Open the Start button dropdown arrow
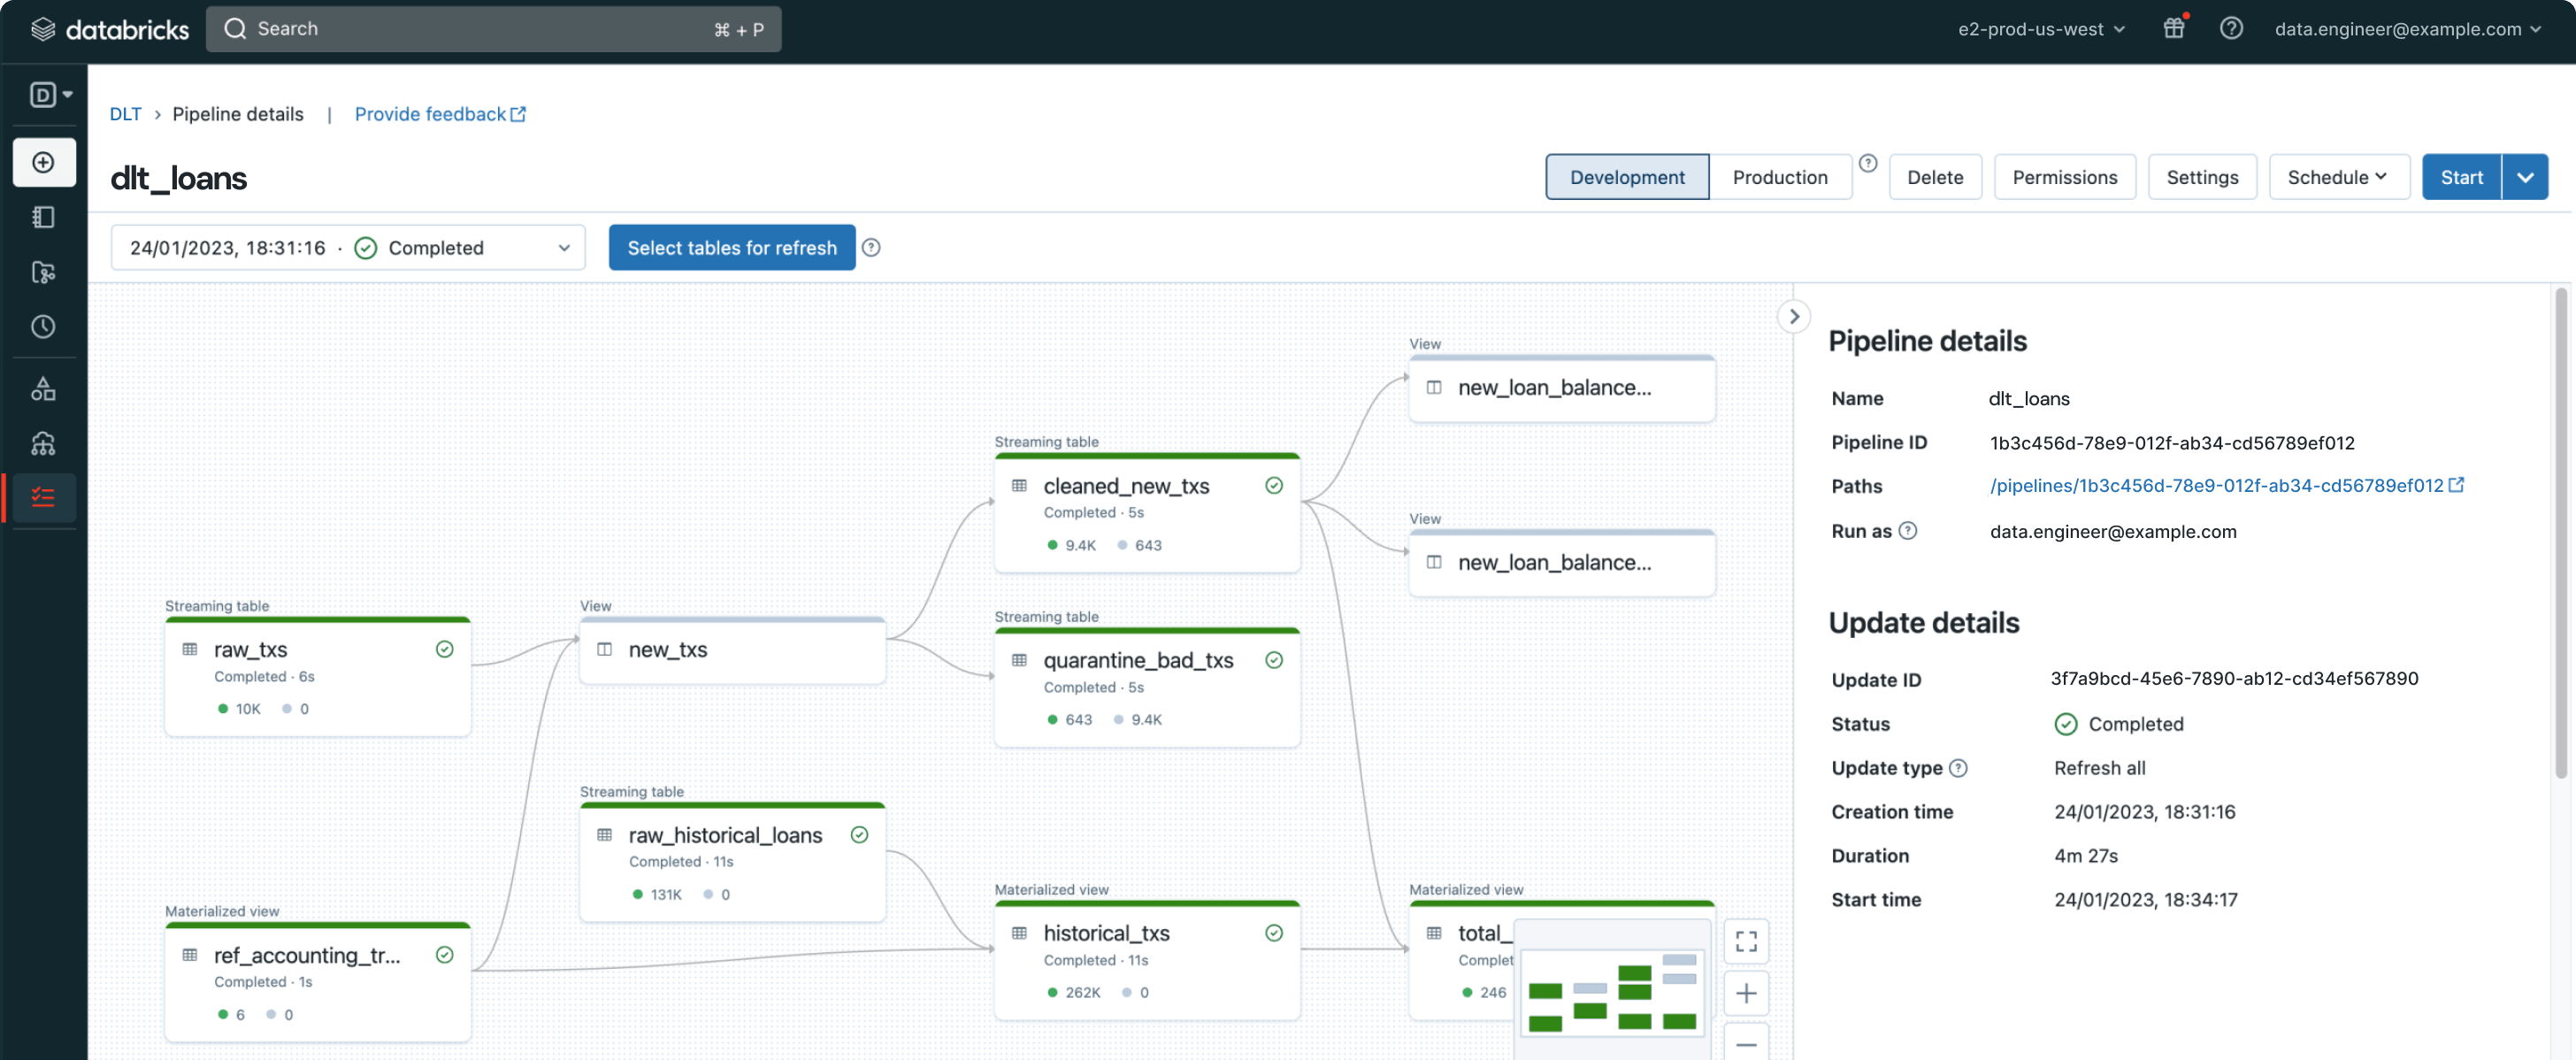 point(2525,177)
